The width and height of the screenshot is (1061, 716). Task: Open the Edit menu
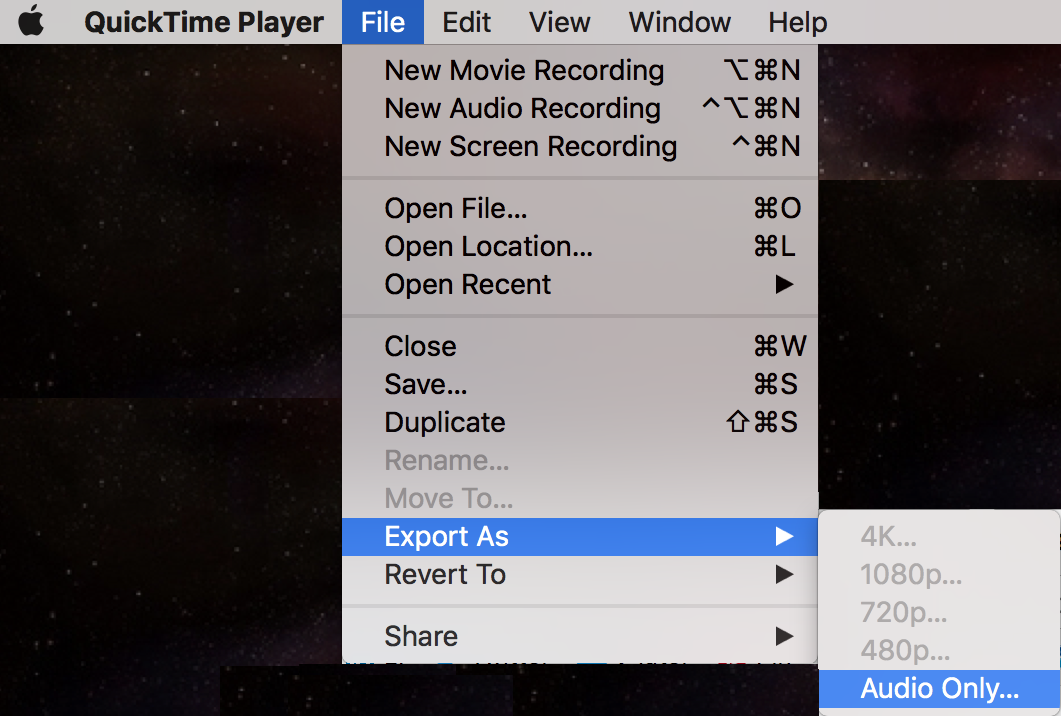466,22
